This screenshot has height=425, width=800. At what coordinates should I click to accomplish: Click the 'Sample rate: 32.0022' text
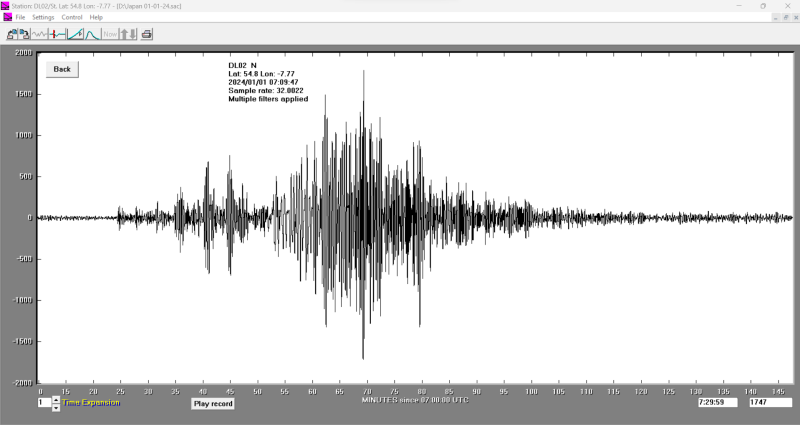click(266, 91)
